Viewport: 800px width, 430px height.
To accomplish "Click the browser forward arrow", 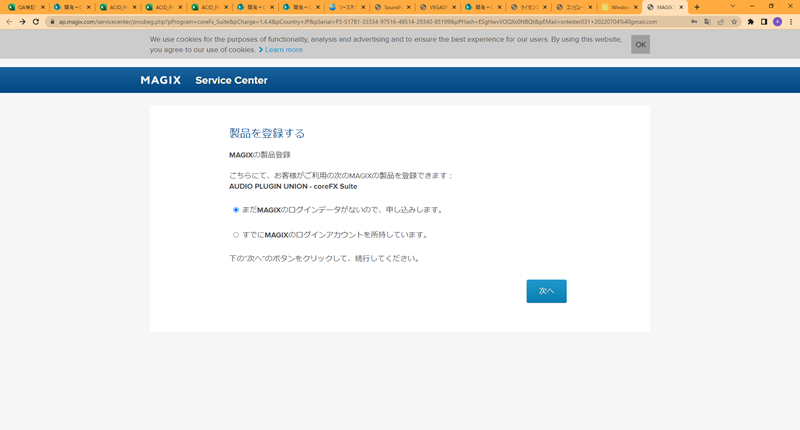I will point(22,22).
